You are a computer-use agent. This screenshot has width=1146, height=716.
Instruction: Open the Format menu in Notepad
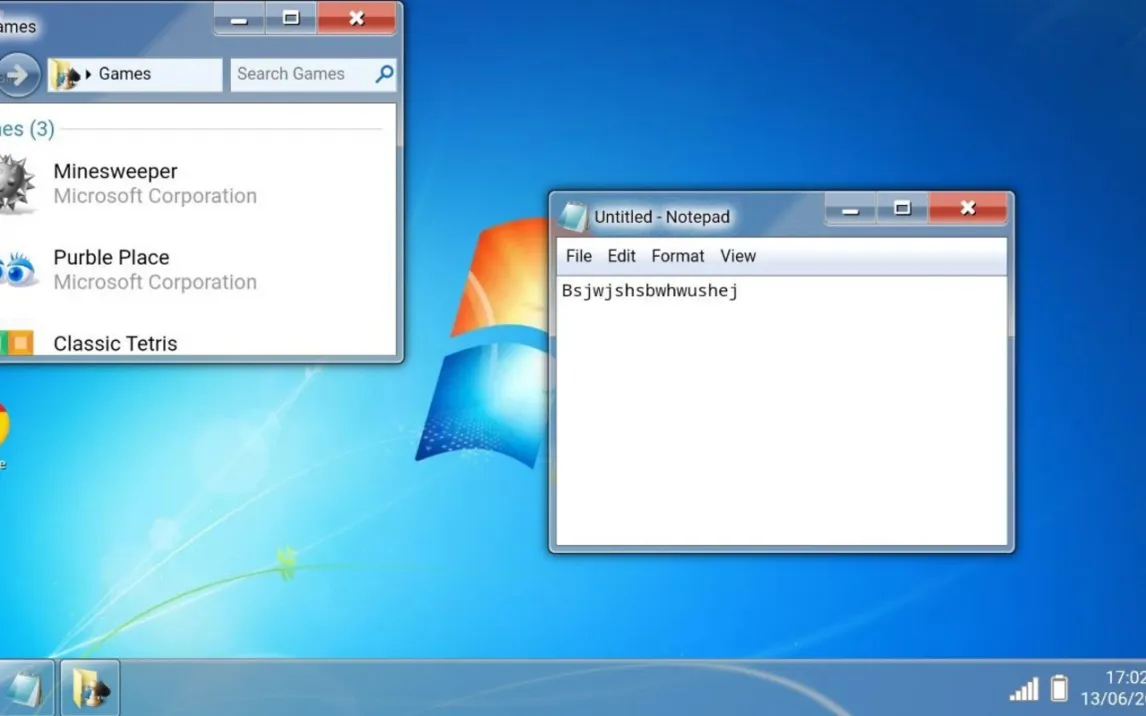(677, 256)
